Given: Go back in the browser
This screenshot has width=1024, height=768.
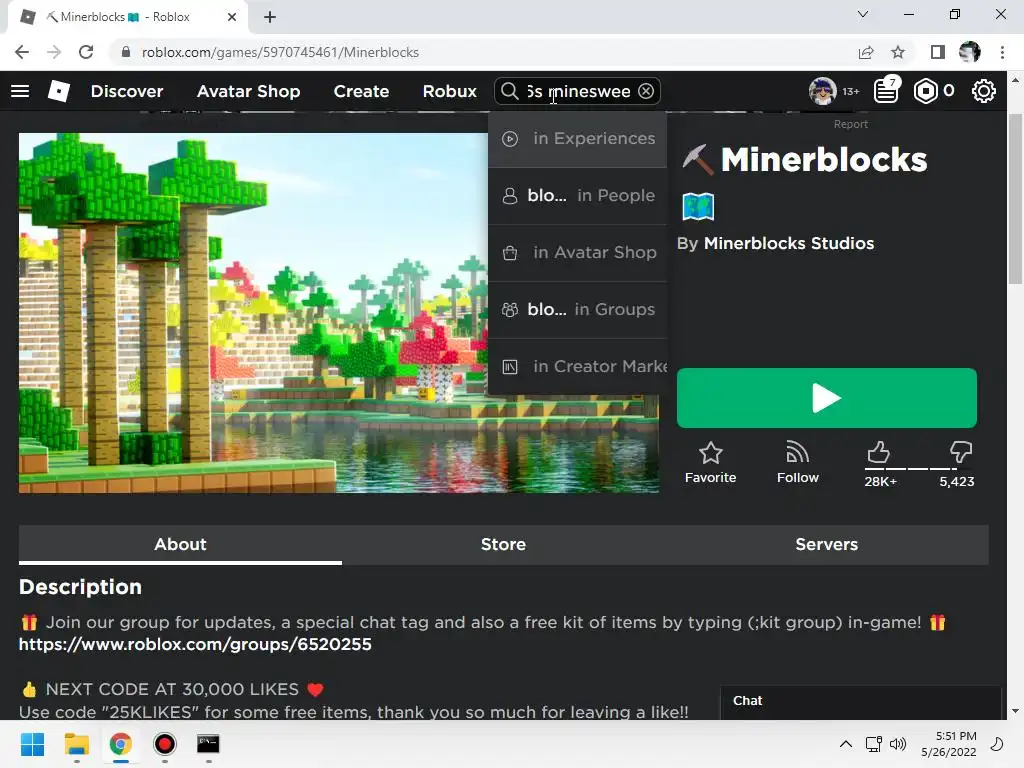Looking at the screenshot, I should tap(22, 52).
